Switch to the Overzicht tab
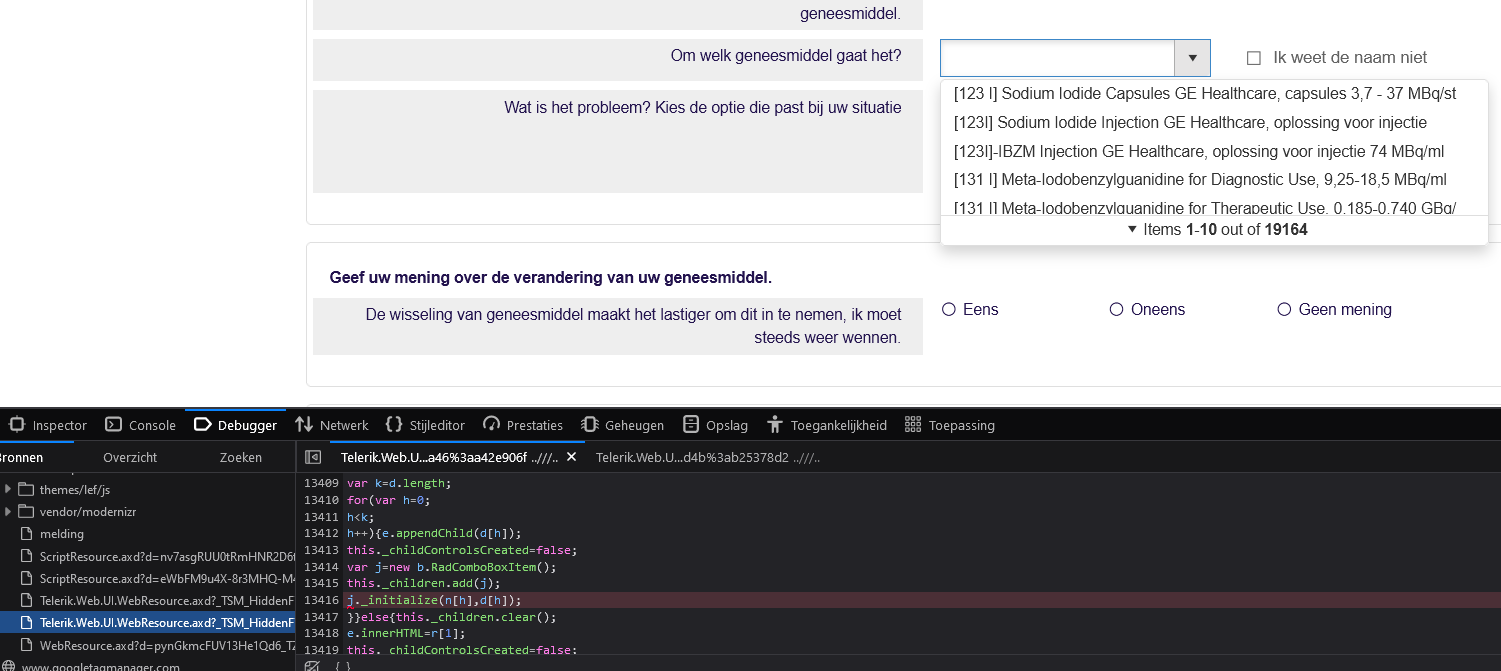Image resolution: width=1501 pixels, height=671 pixels. [130, 457]
